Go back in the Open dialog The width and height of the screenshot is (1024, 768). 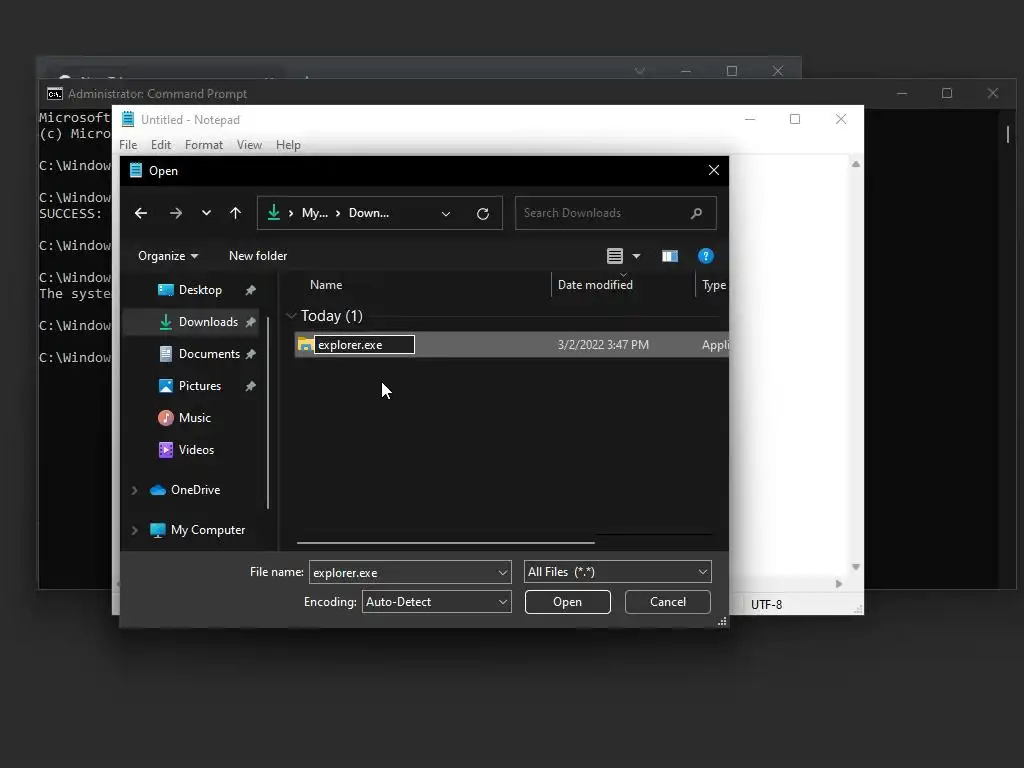141,213
